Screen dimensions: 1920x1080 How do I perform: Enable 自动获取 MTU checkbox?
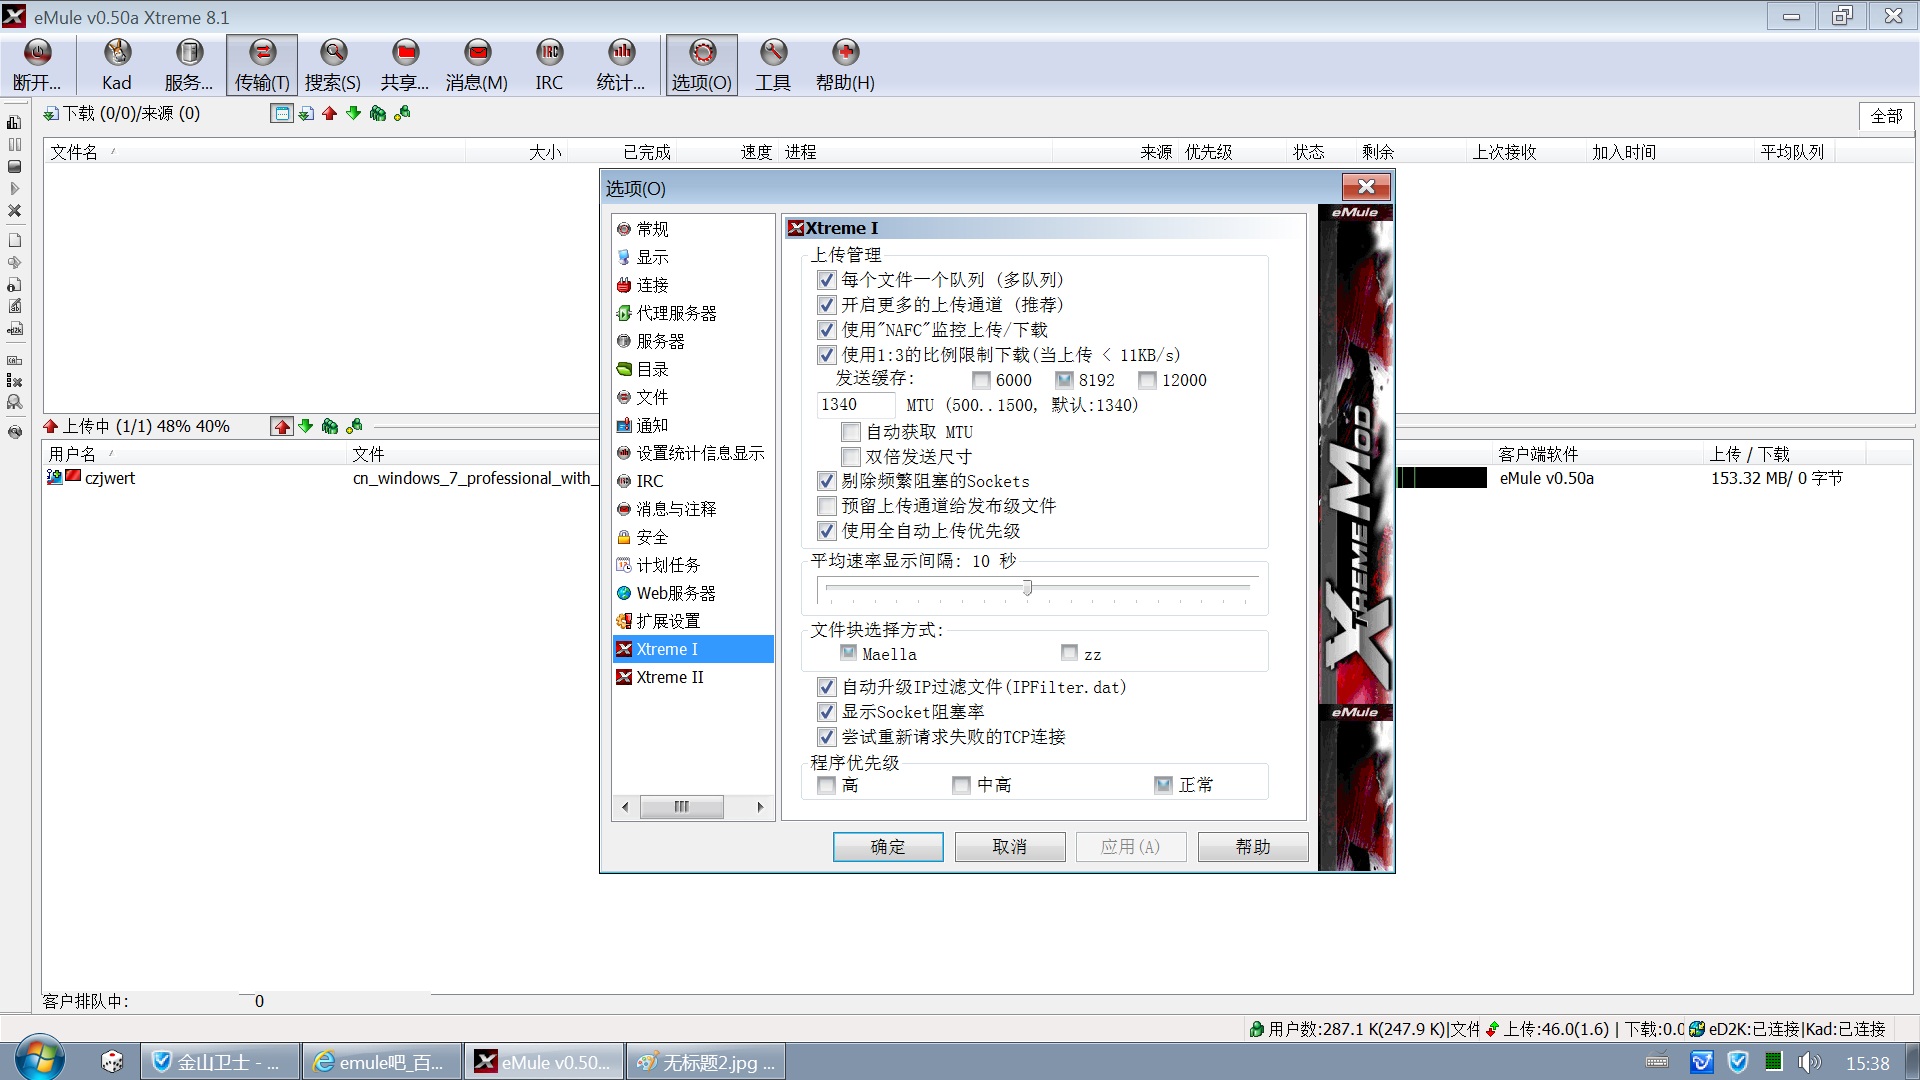851,432
